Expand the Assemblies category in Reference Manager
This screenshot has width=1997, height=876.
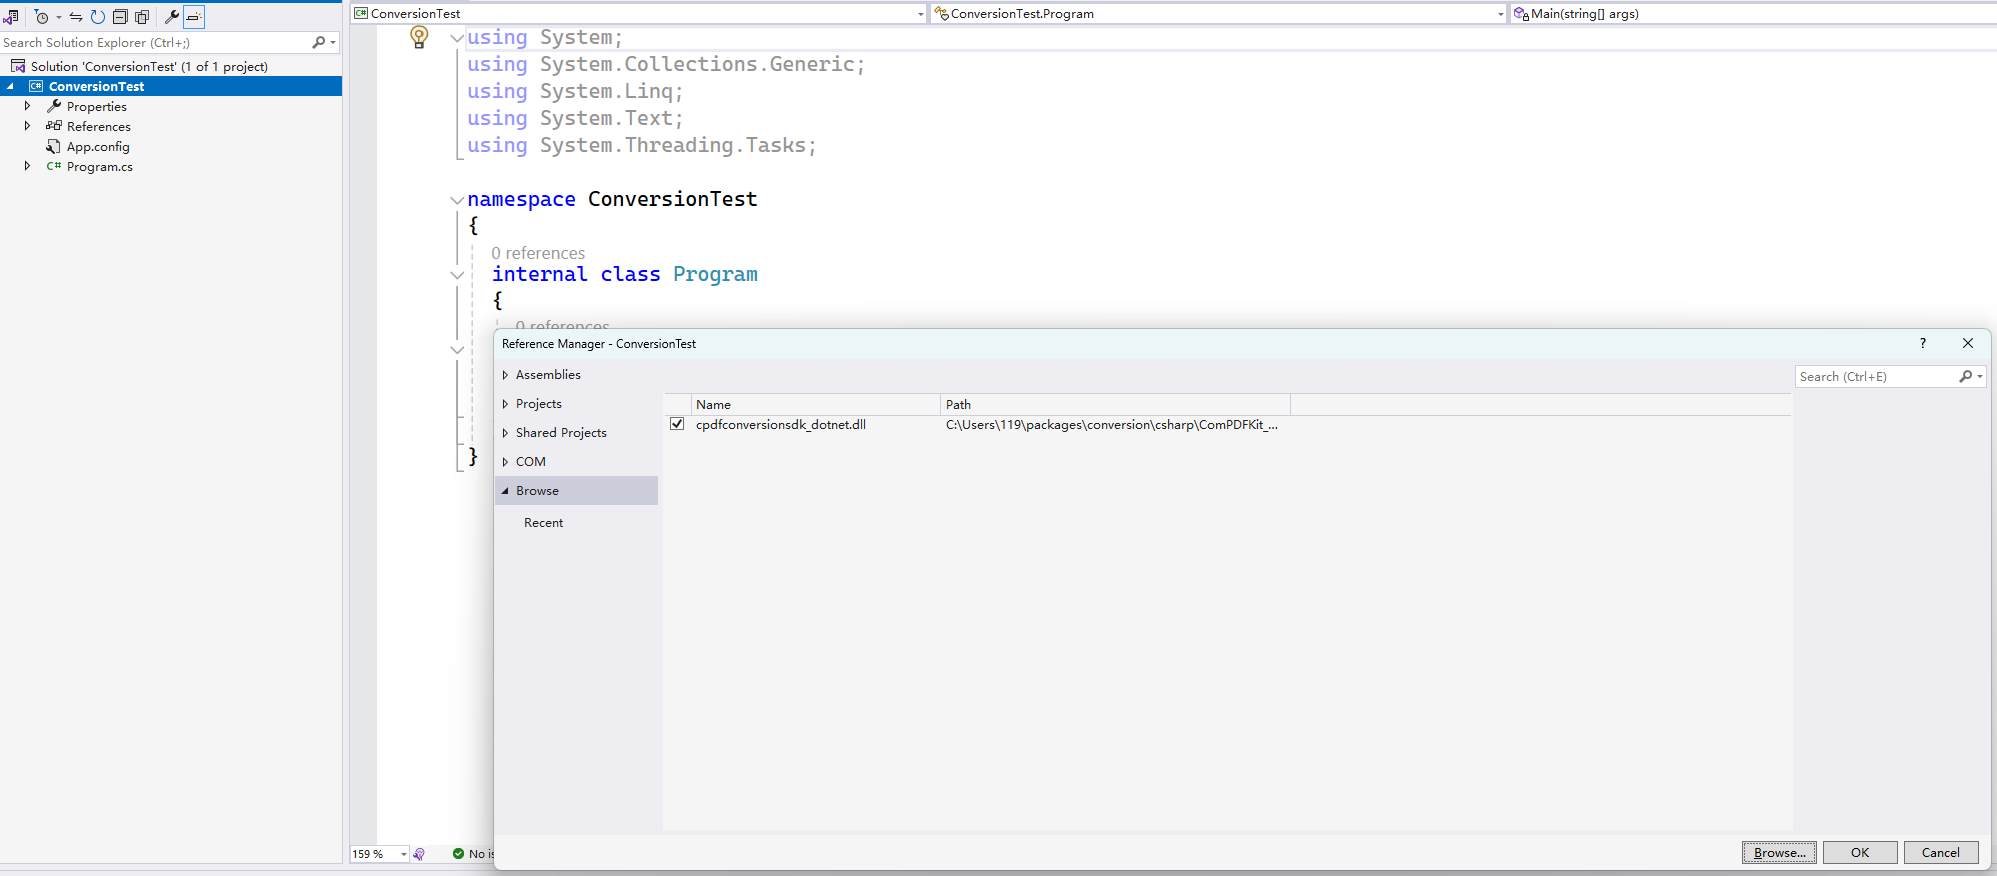click(505, 375)
